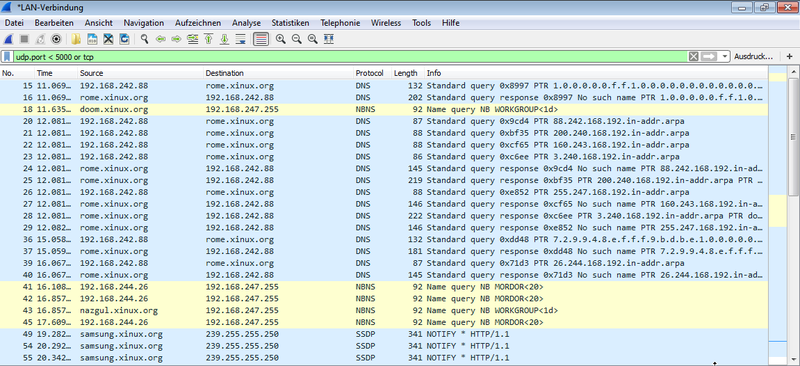
Task: Reload the capture file
Action: (x=124, y=39)
